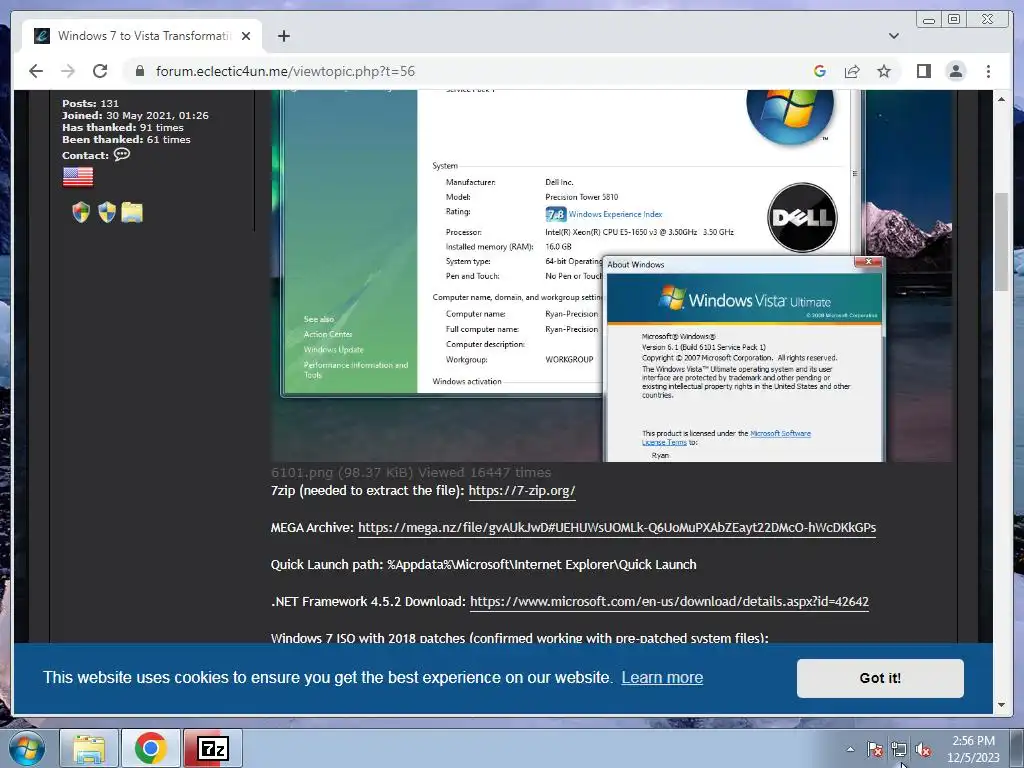Switch to Chrome in the taskbar
Viewport: 1024px width, 768px height.
point(151,748)
